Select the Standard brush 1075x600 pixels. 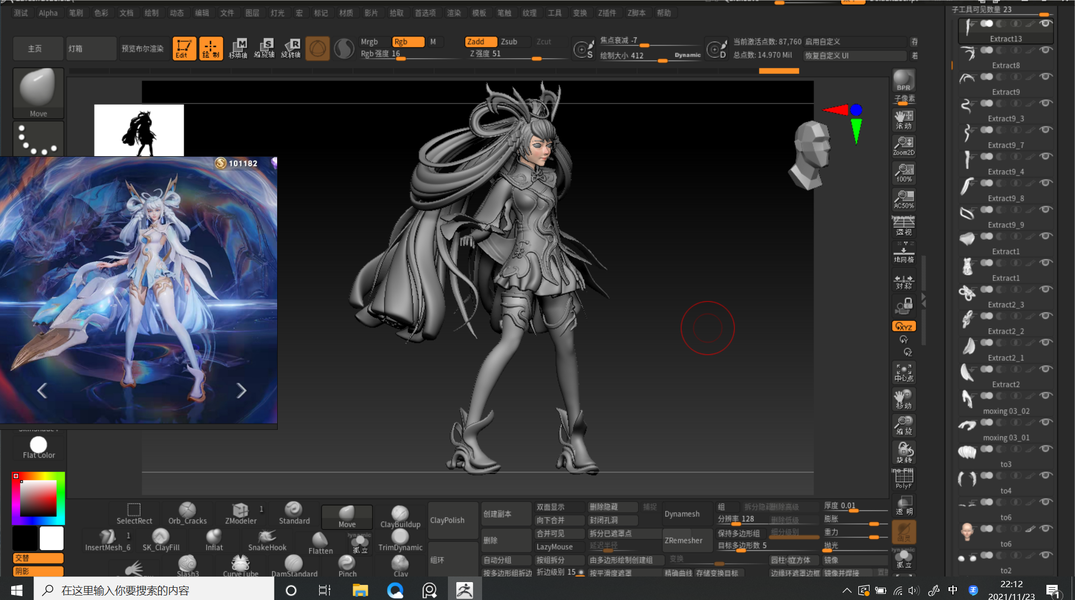[x=294, y=514]
